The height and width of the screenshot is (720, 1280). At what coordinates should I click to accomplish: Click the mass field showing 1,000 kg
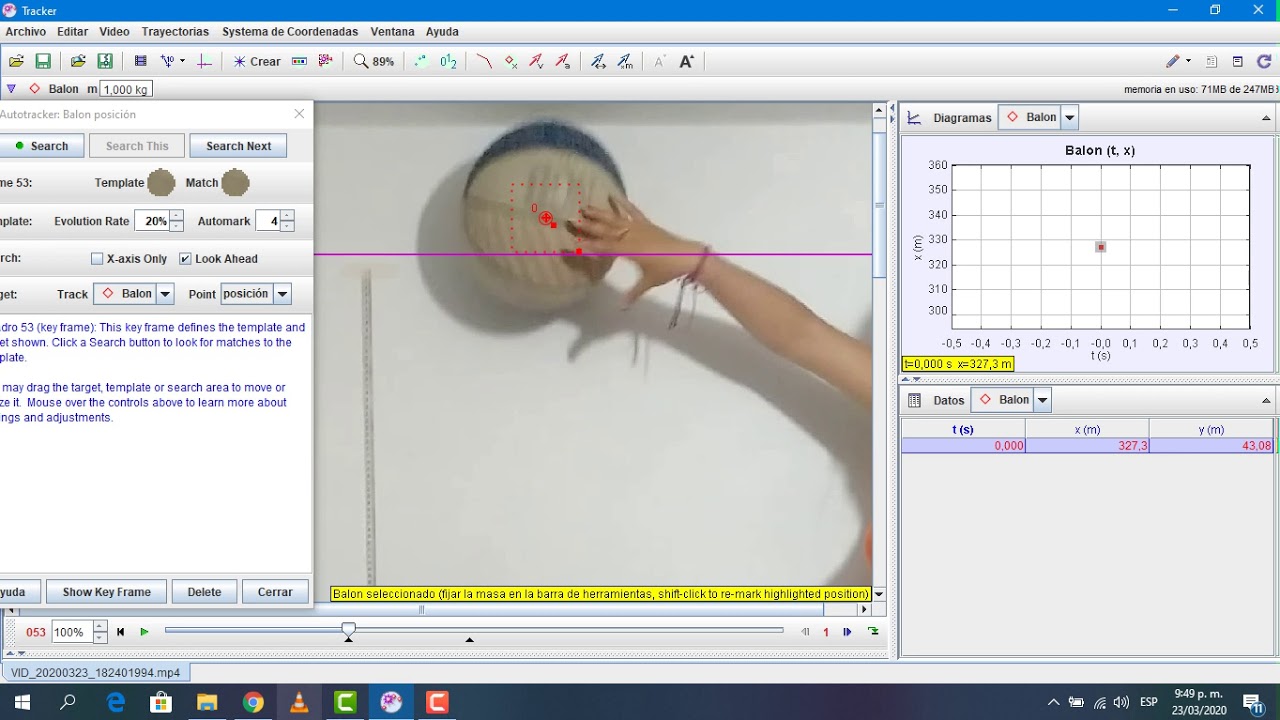125,89
